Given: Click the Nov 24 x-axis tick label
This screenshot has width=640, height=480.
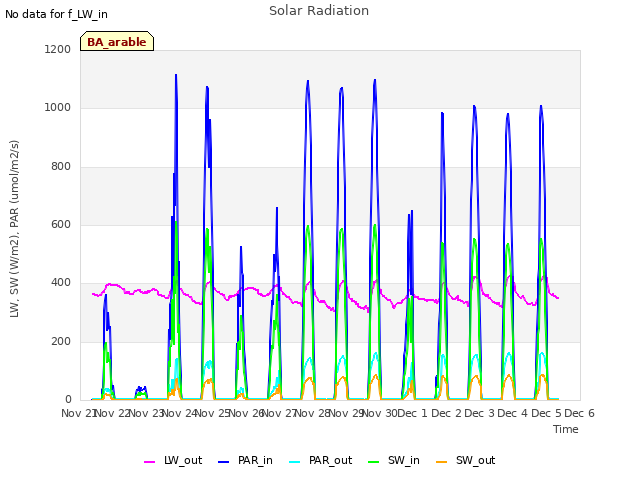Looking at the screenshot, I should [x=180, y=413].
